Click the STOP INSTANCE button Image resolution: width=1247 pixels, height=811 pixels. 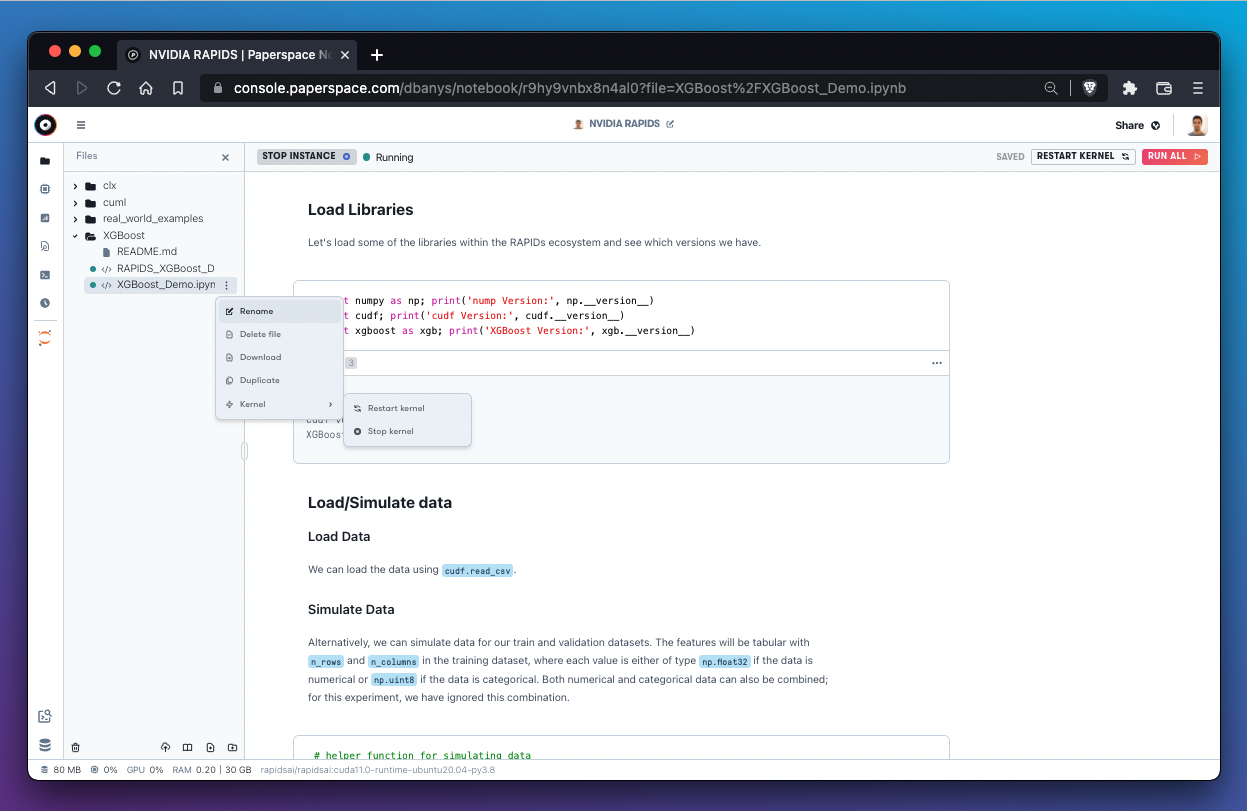coord(306,156)
